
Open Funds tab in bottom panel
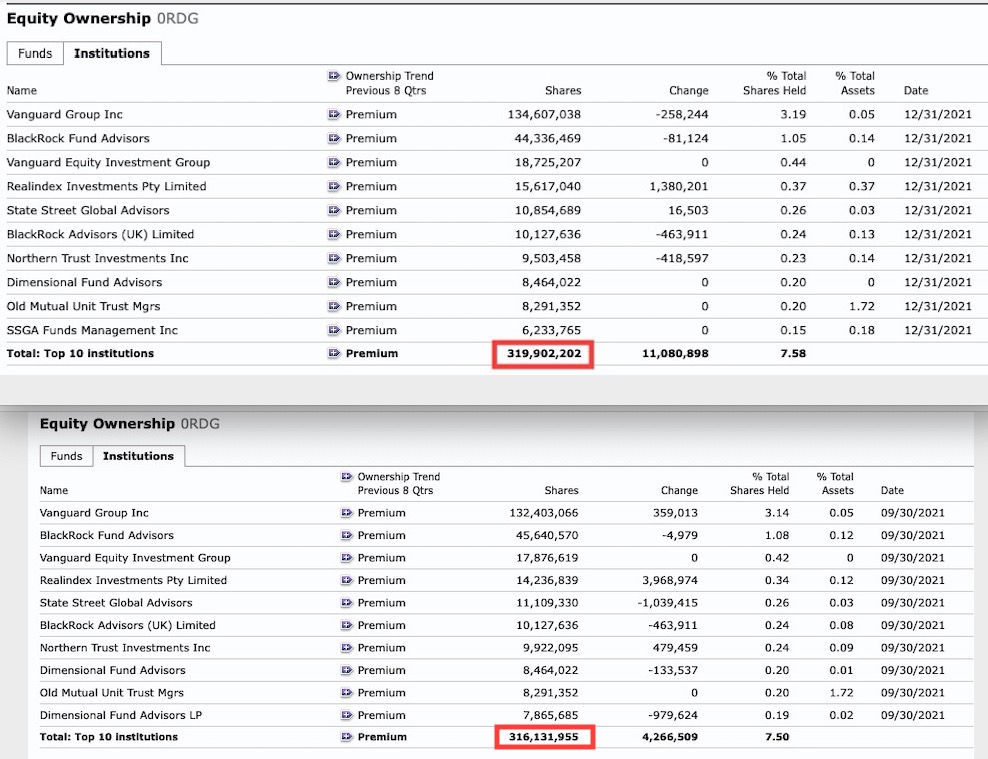tap(66, 456)
